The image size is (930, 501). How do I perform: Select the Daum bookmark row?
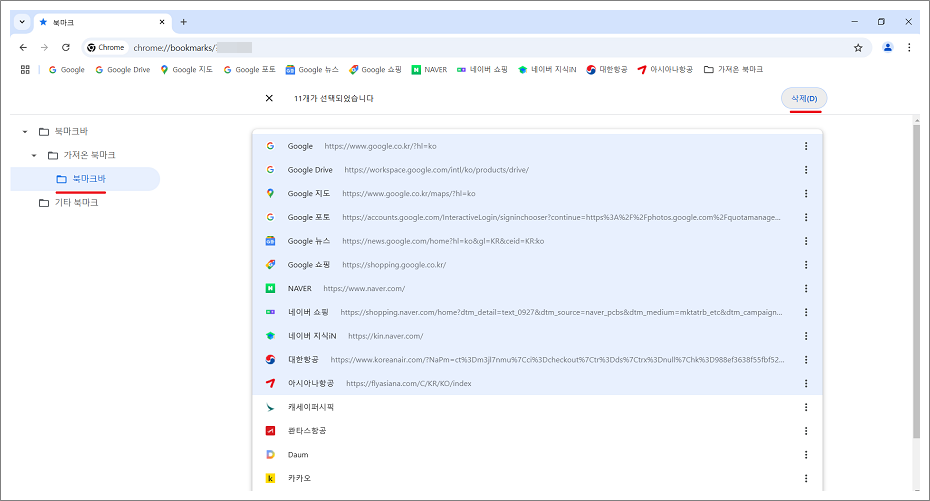[537, 454]
